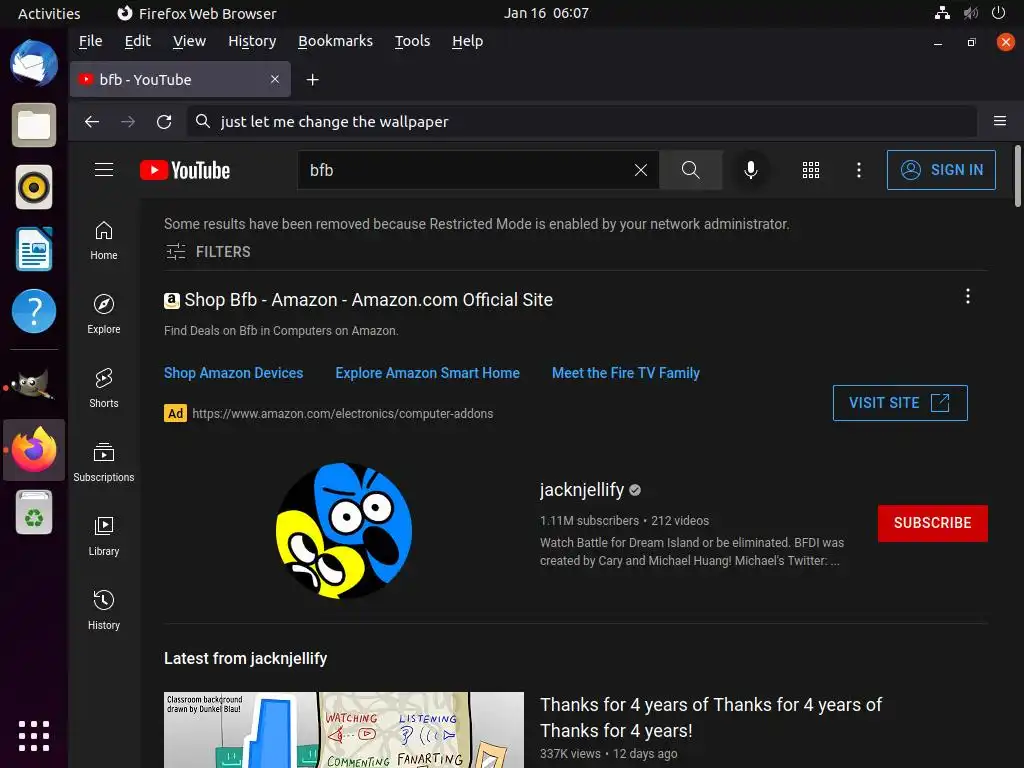The width and height of the screenshot is (1024, 768).
Task: Show applications grid in dock
Action: coord(34,737)
